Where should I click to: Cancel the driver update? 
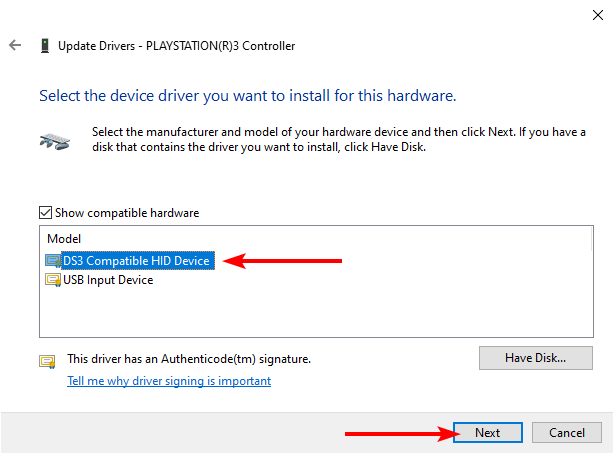coord(566,433)
